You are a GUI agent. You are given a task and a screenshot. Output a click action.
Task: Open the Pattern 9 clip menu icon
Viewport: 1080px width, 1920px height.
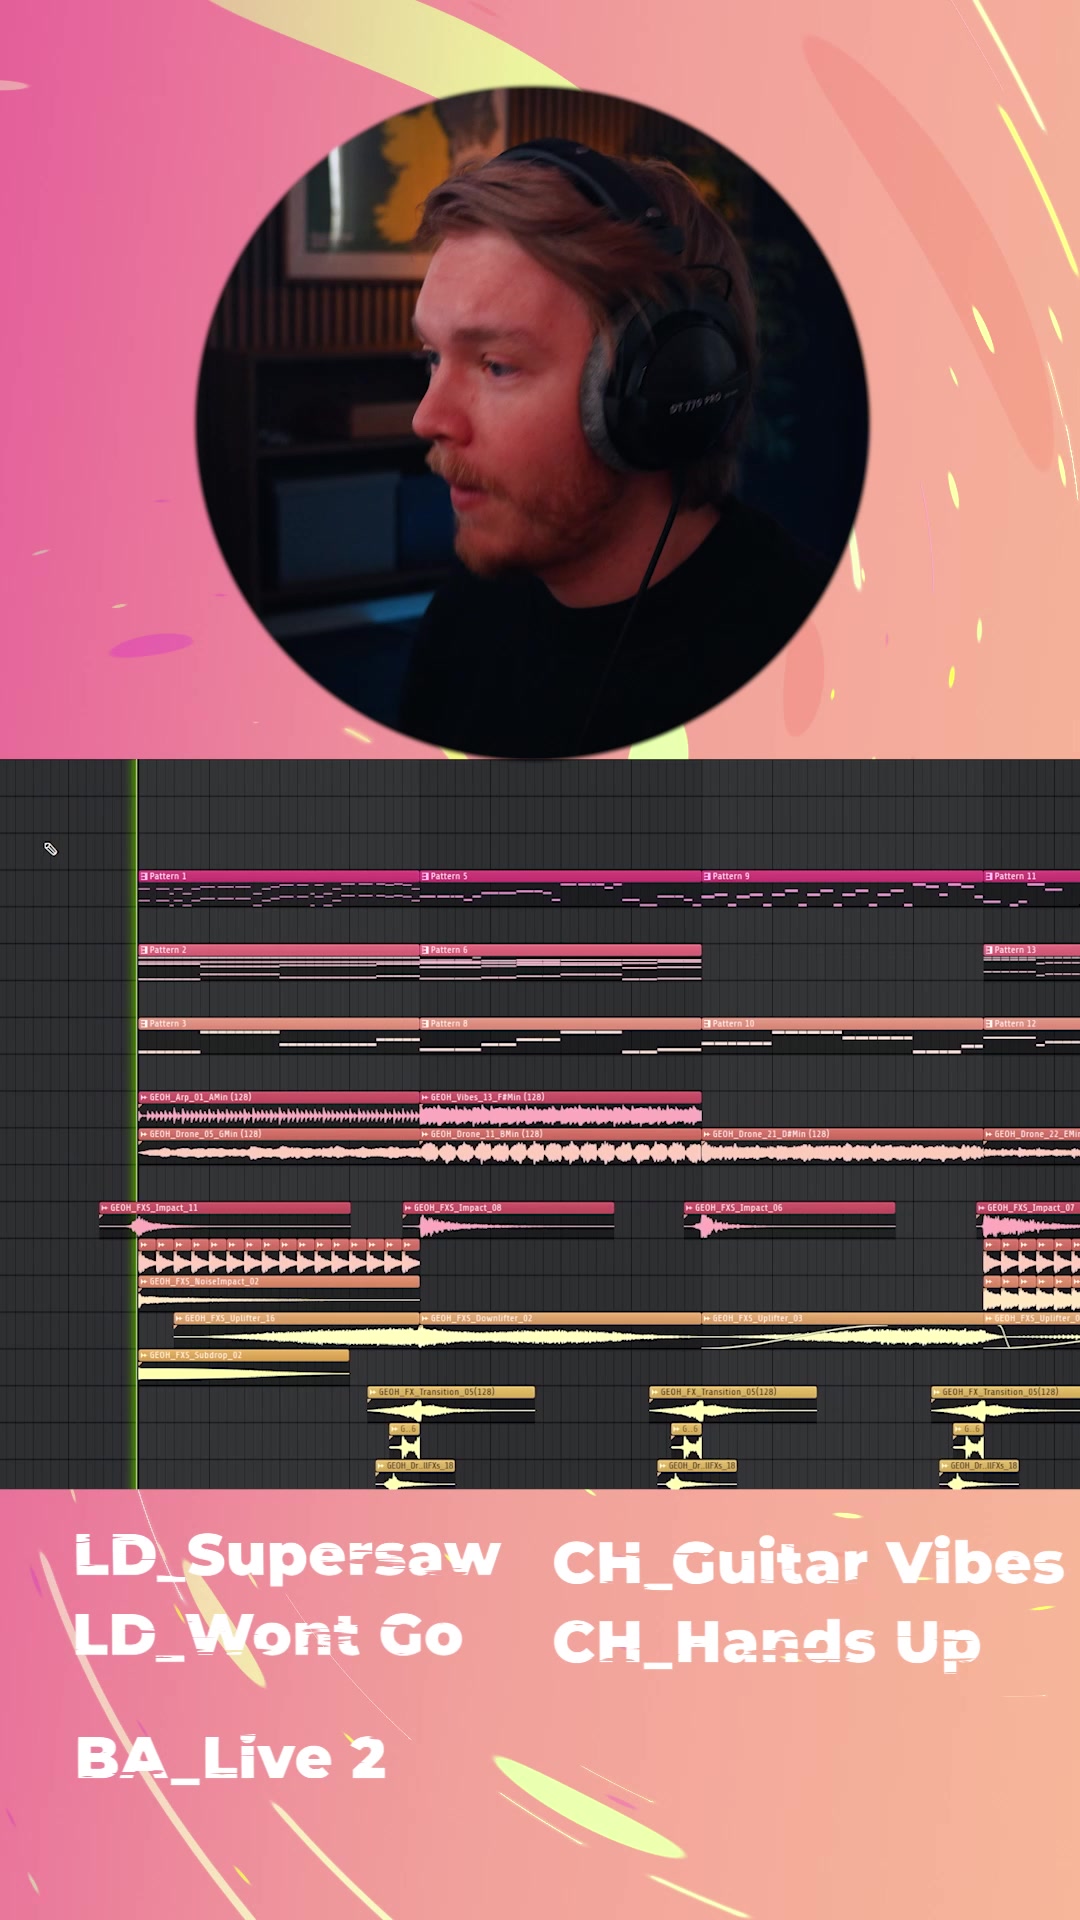click(707, 876)
